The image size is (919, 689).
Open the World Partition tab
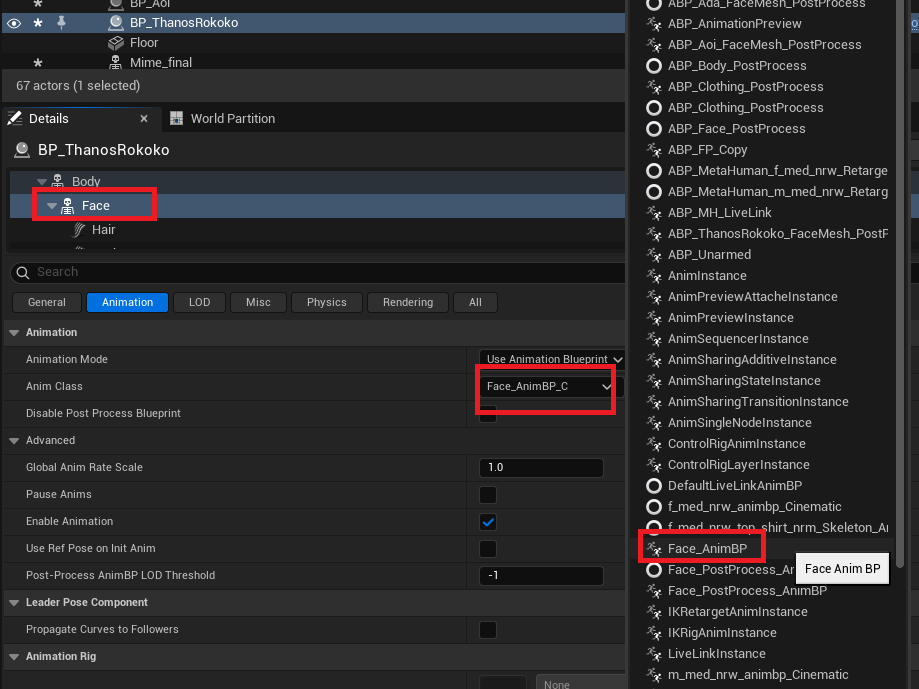(233, 118)
